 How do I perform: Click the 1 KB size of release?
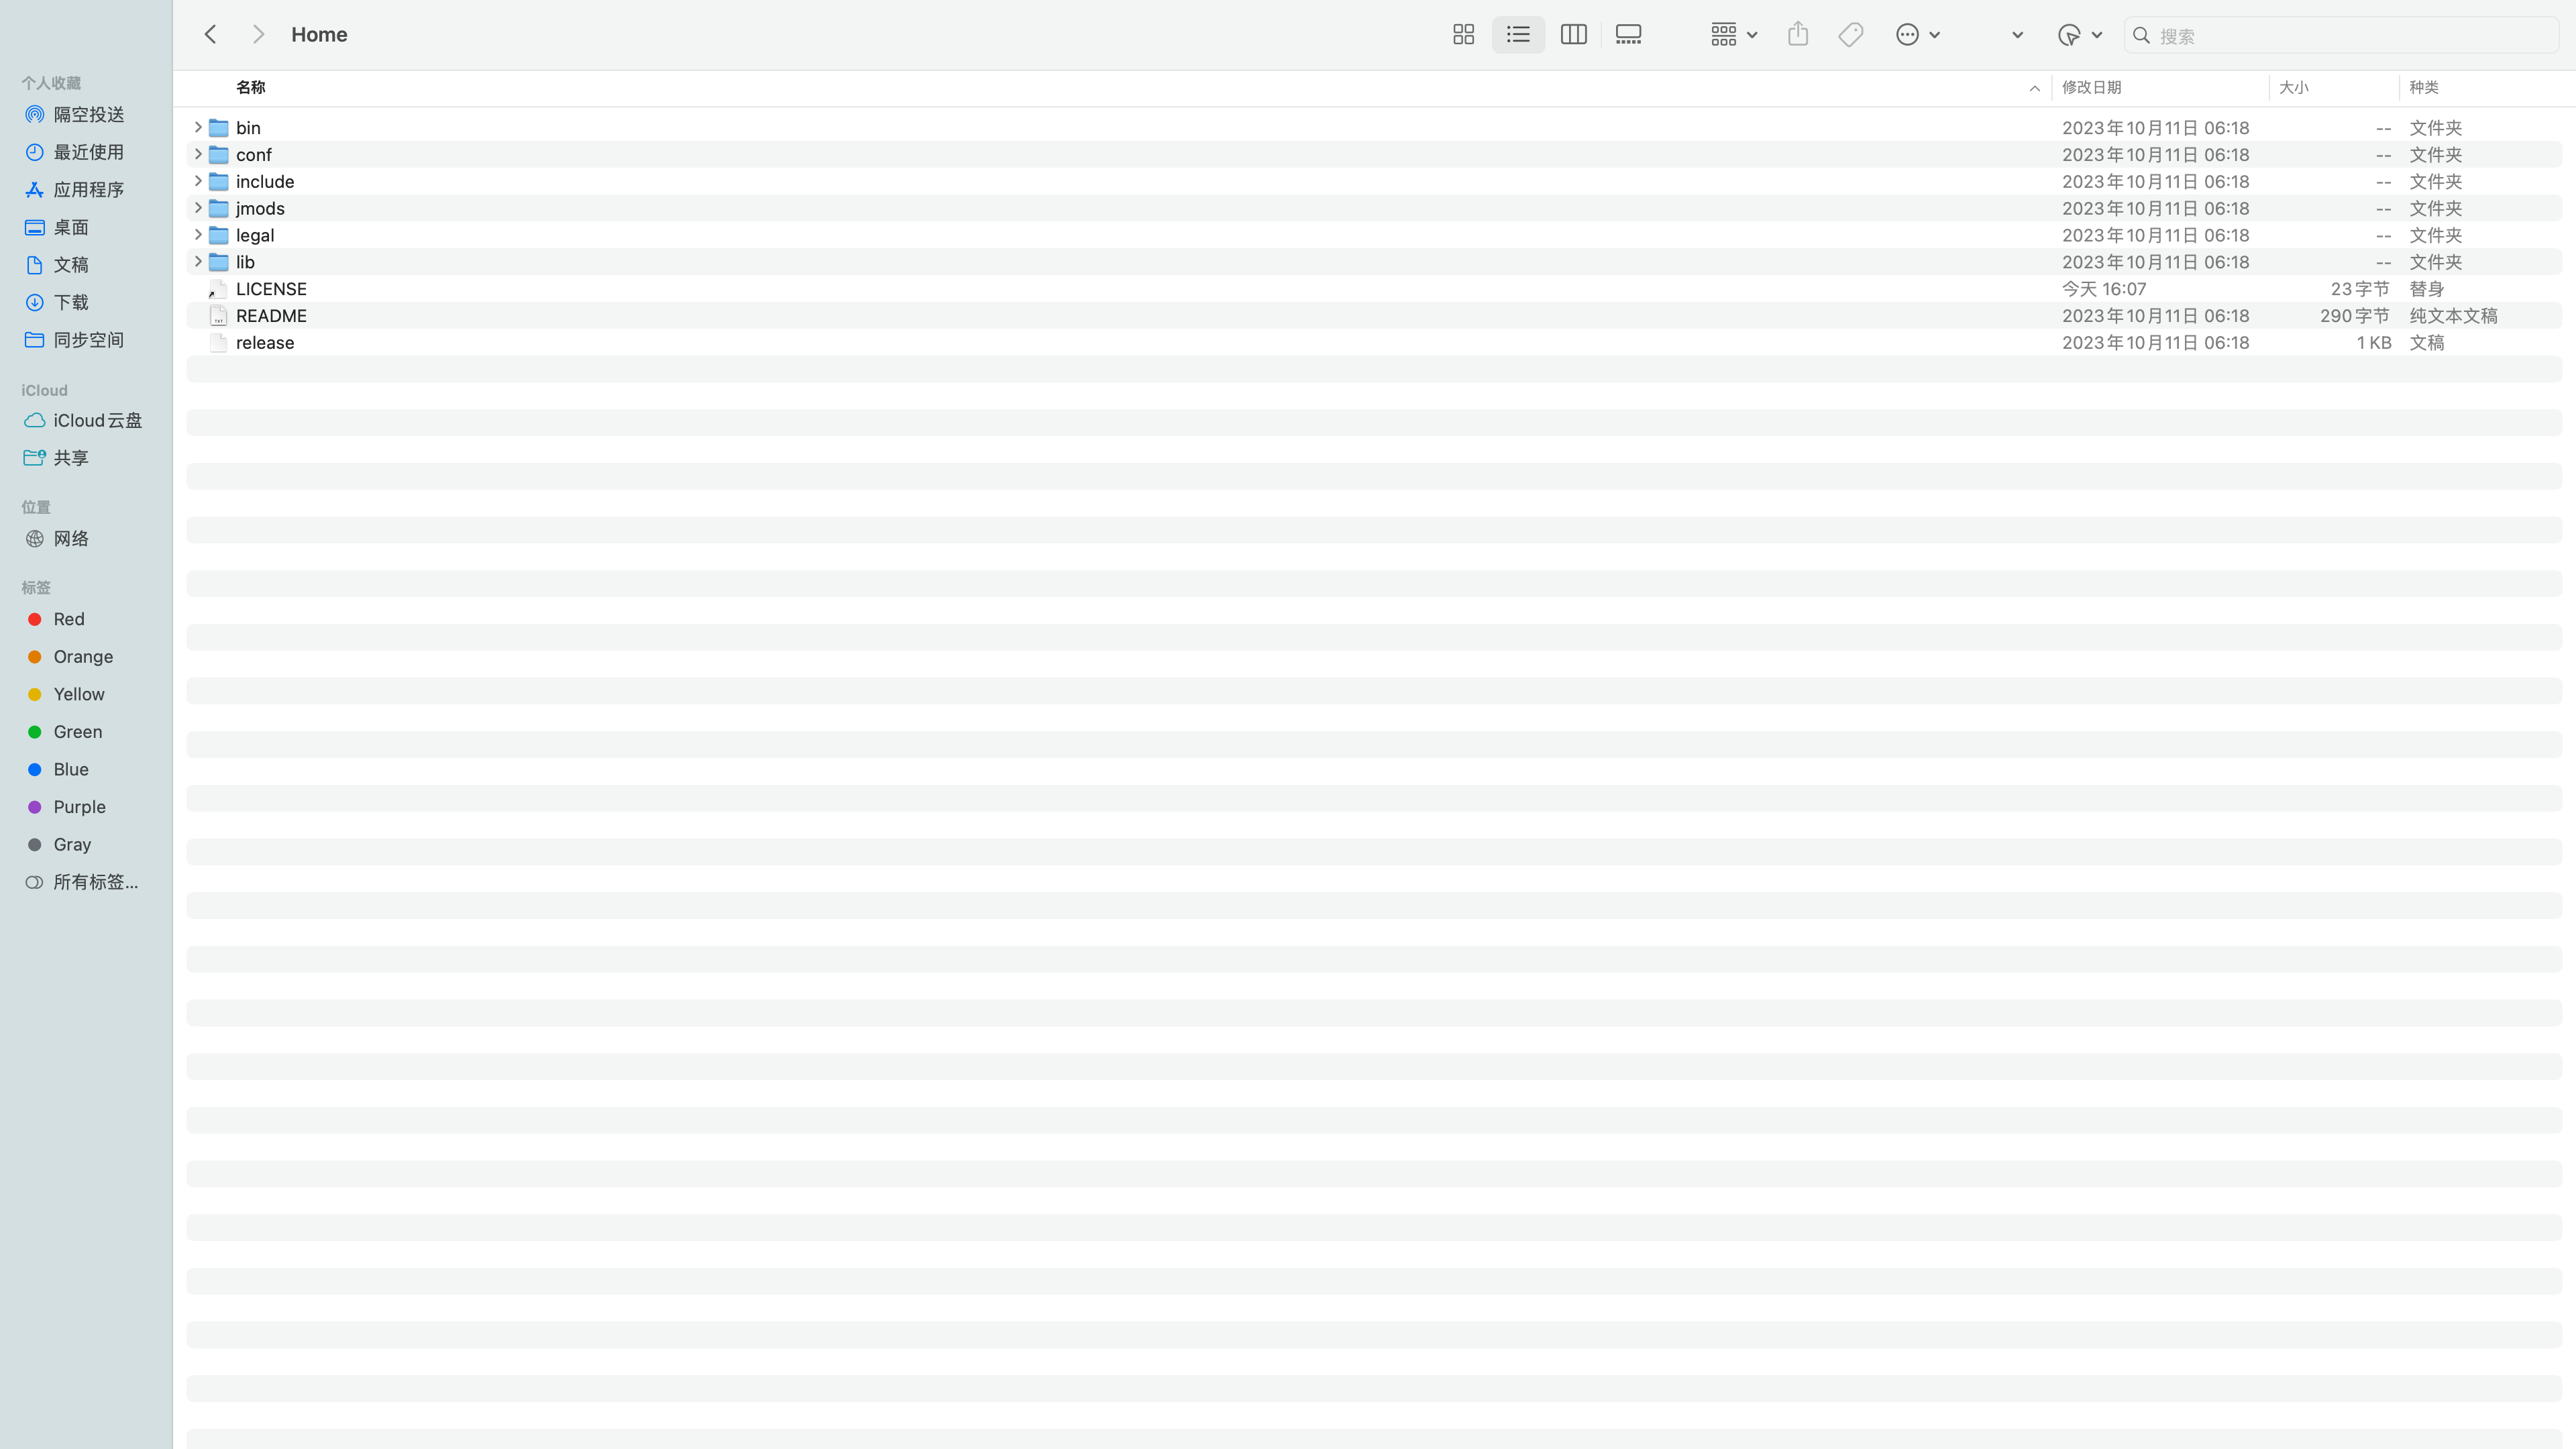2373,343
